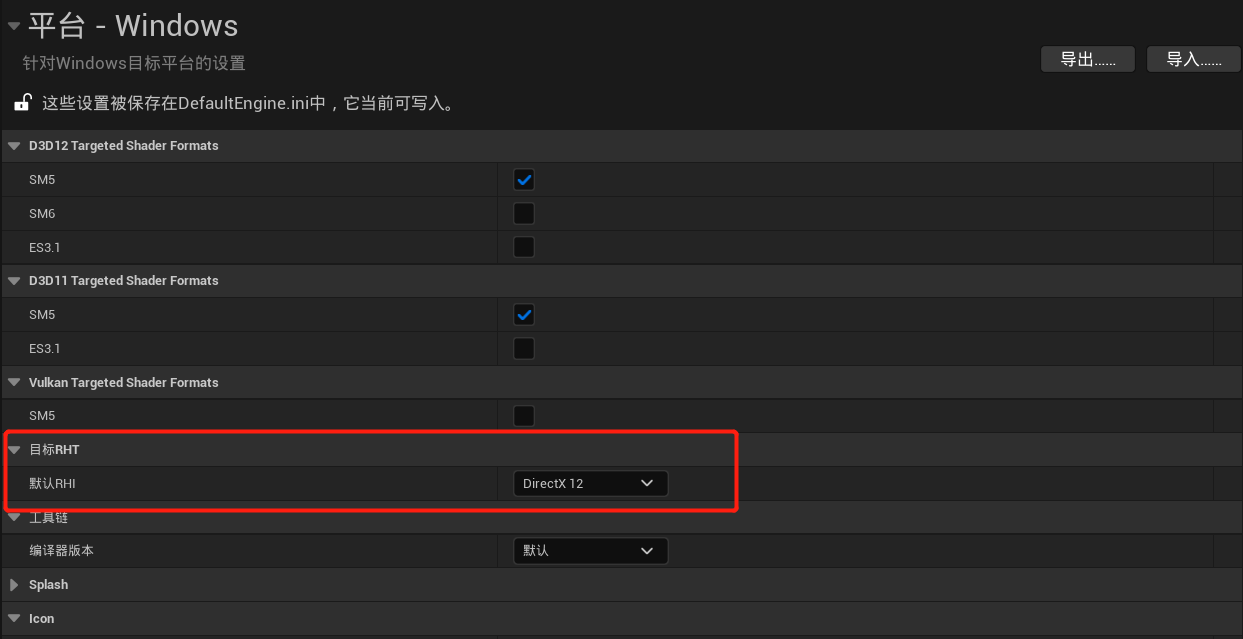1243x639 pixels.
Task: Select the 默认RHI property row label
Action: 52,484
